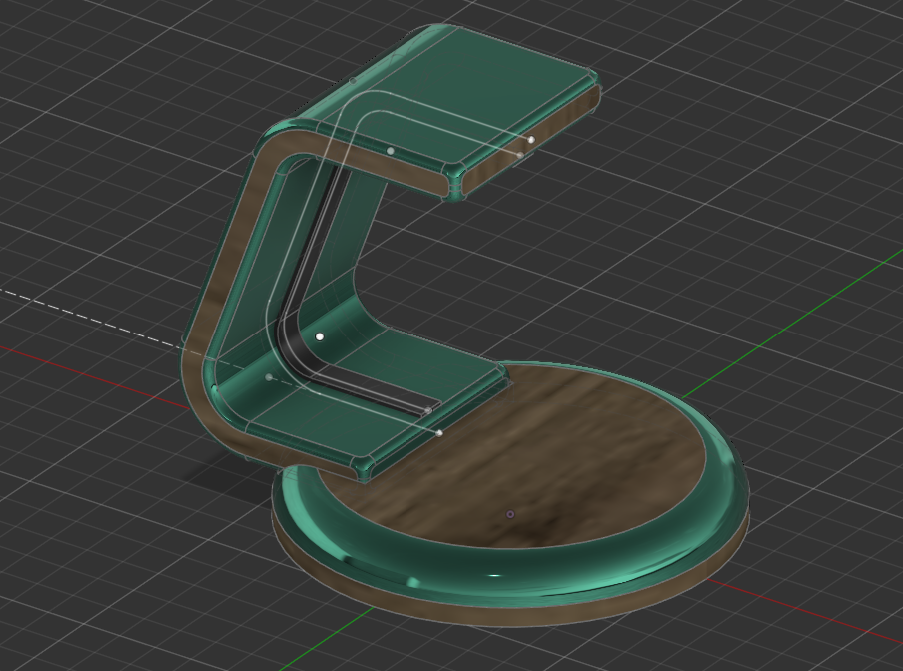Screen dimensions: 903x671
Task: Pick the white point at lower arm's front tip
Action: (439, 433)
